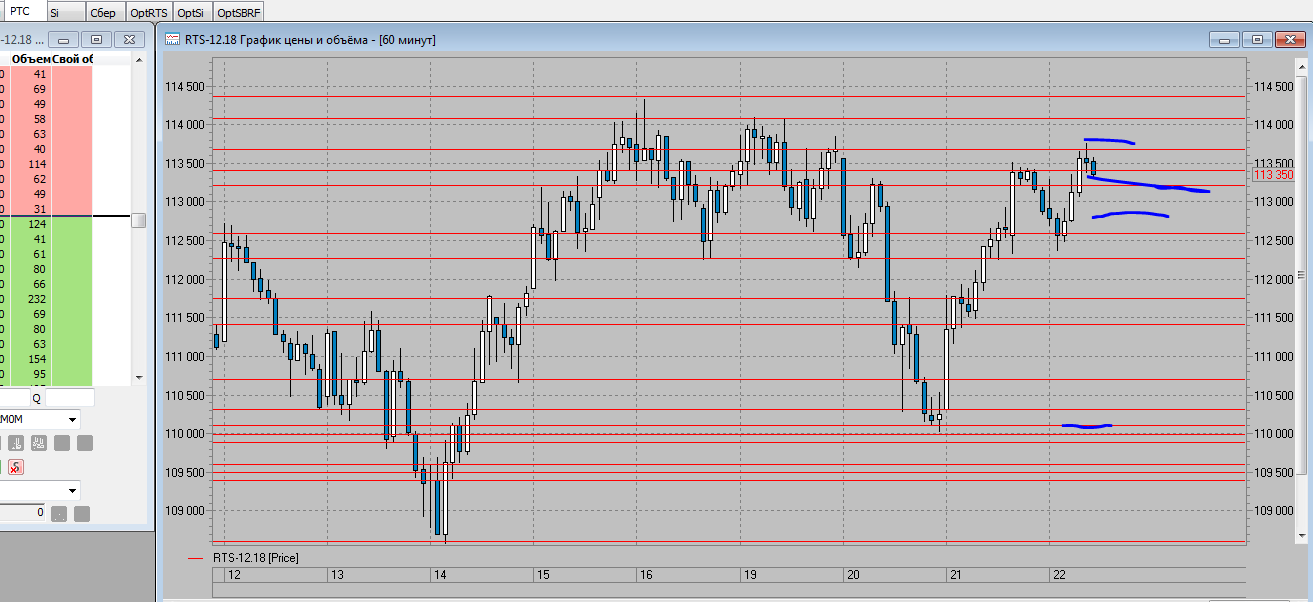This screenshot has height=602, width=1313.
Task: Click the order book scroll down arrow
Action: (139, 378)
